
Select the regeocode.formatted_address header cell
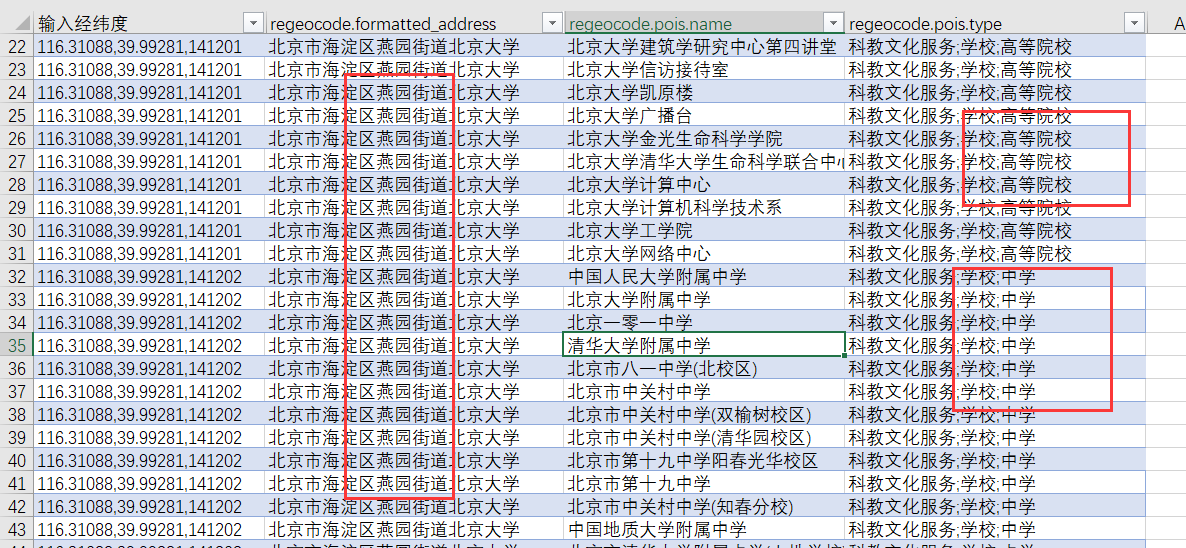[415, 23]
